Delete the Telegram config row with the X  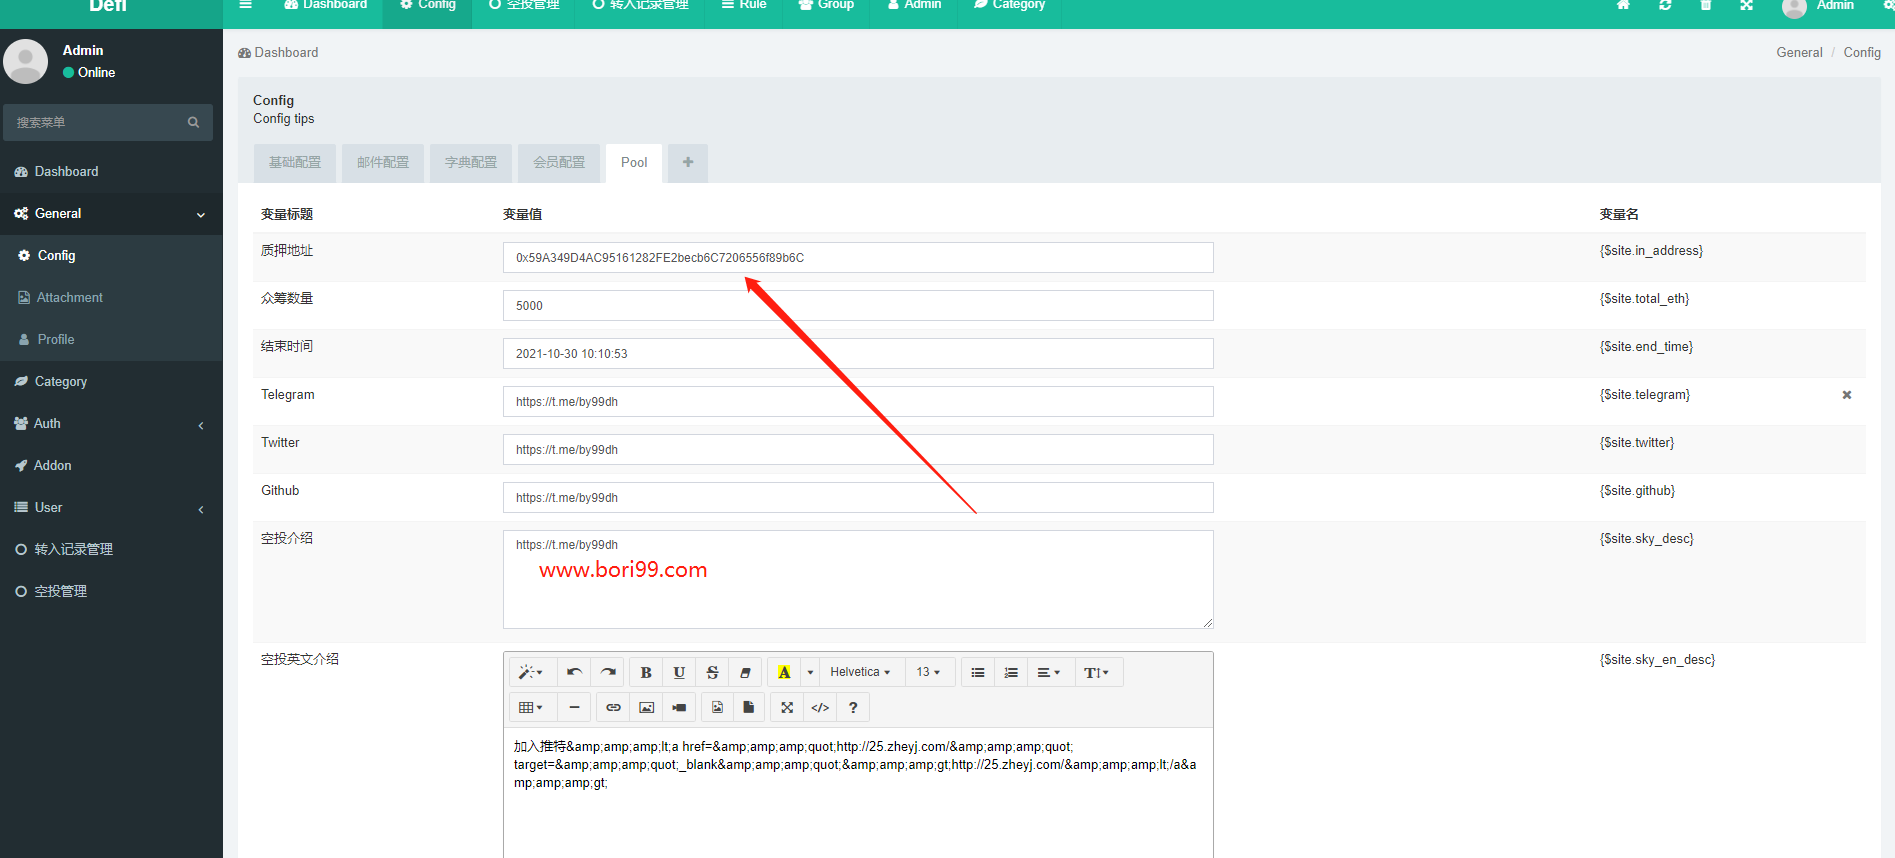[x=1847, y=395]
